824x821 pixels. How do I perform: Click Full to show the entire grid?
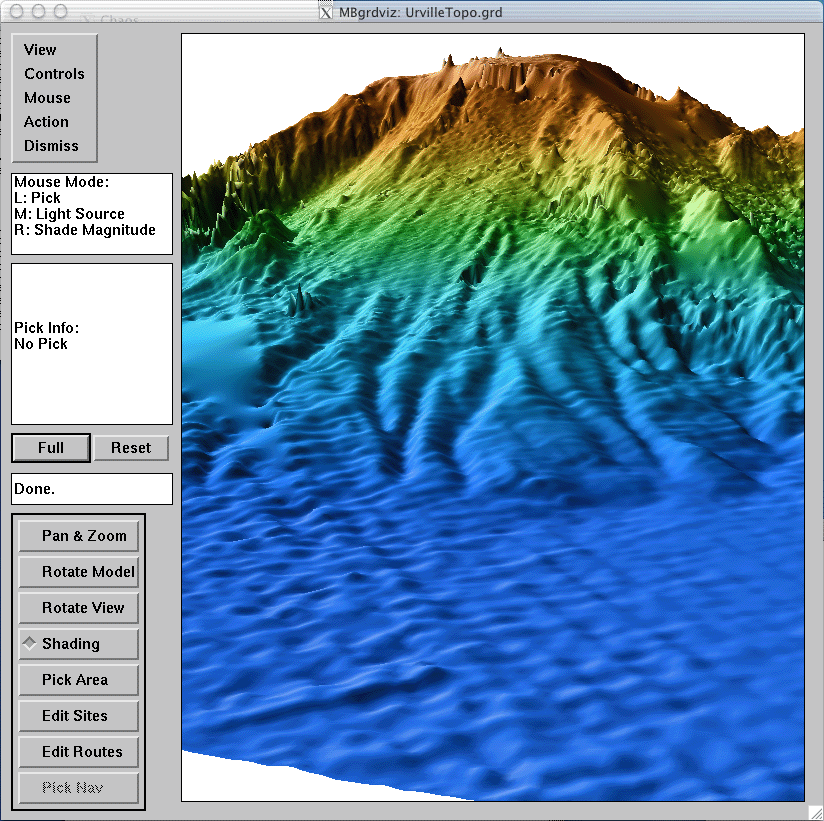[x=50, y=447]
